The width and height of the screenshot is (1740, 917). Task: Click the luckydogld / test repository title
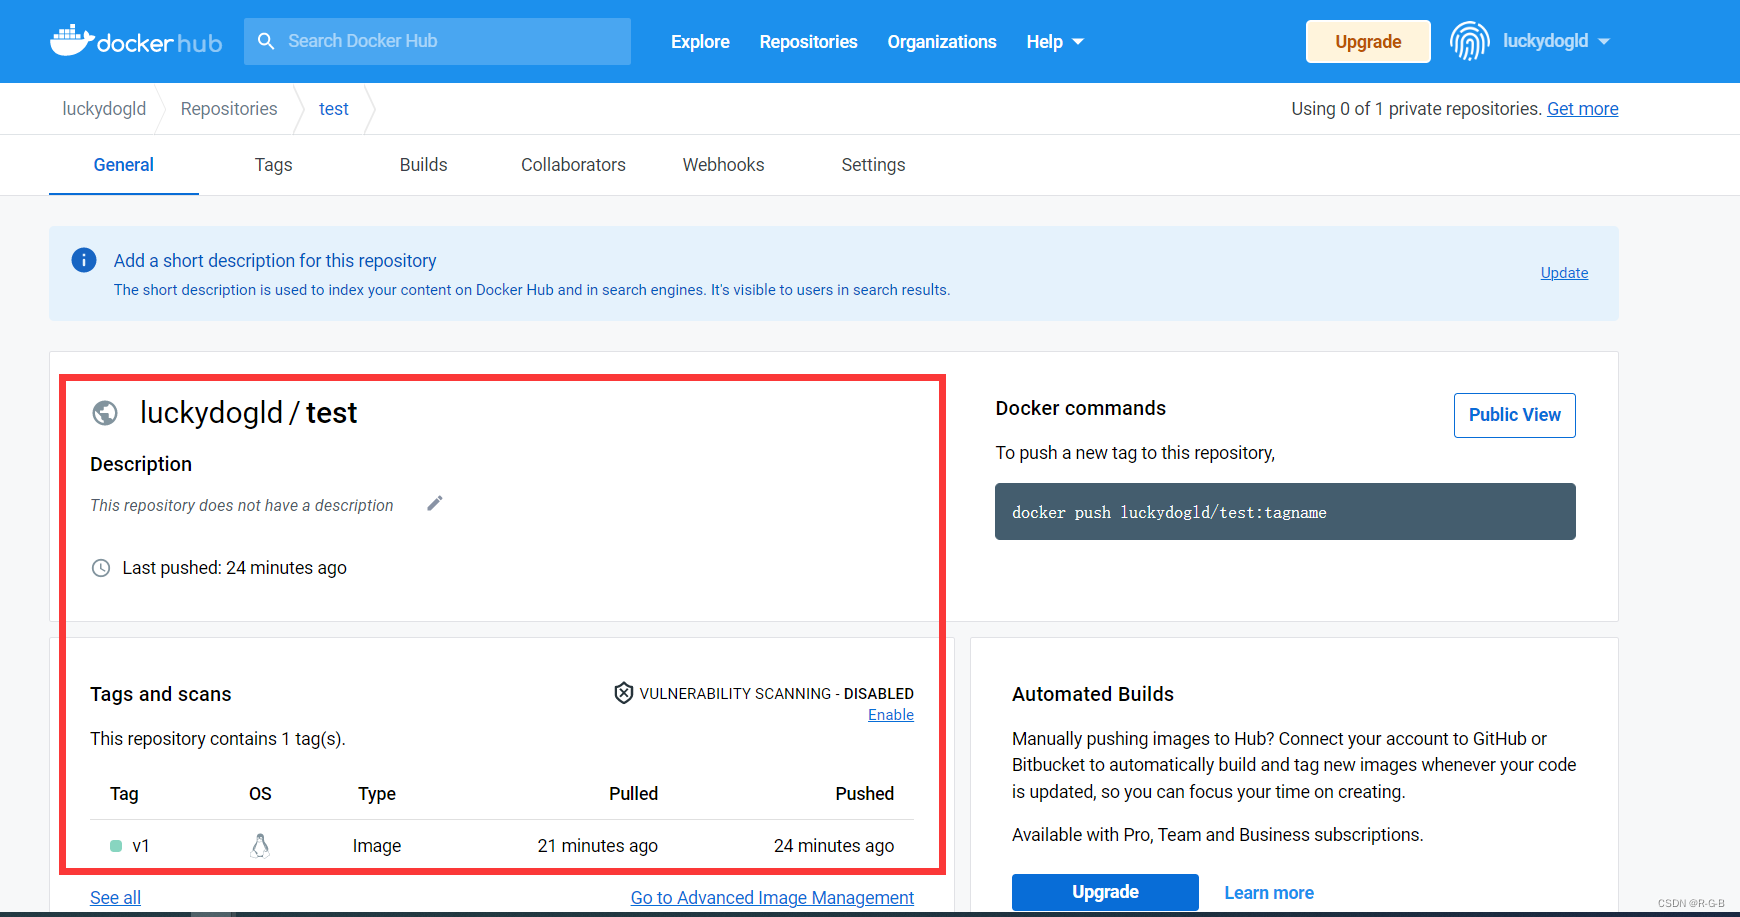[248, 413]
